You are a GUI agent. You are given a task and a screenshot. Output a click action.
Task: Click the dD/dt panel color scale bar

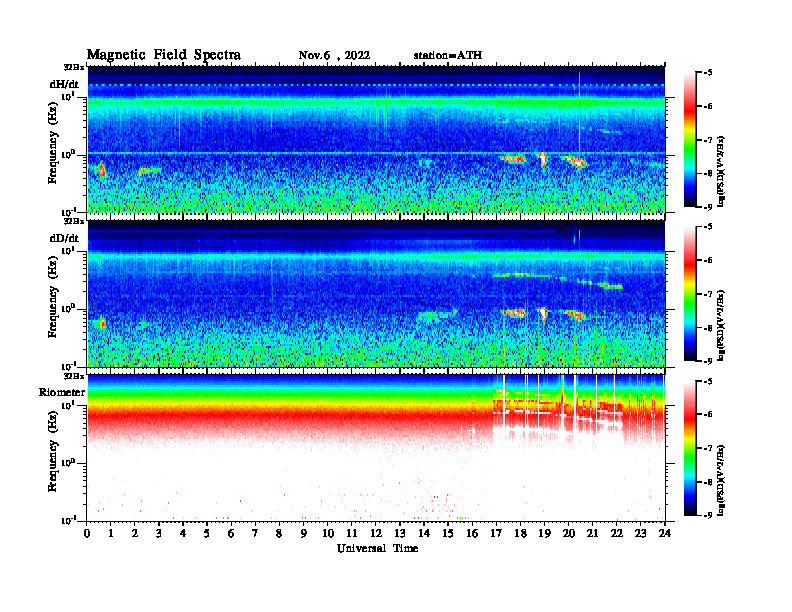coord(689,294)
